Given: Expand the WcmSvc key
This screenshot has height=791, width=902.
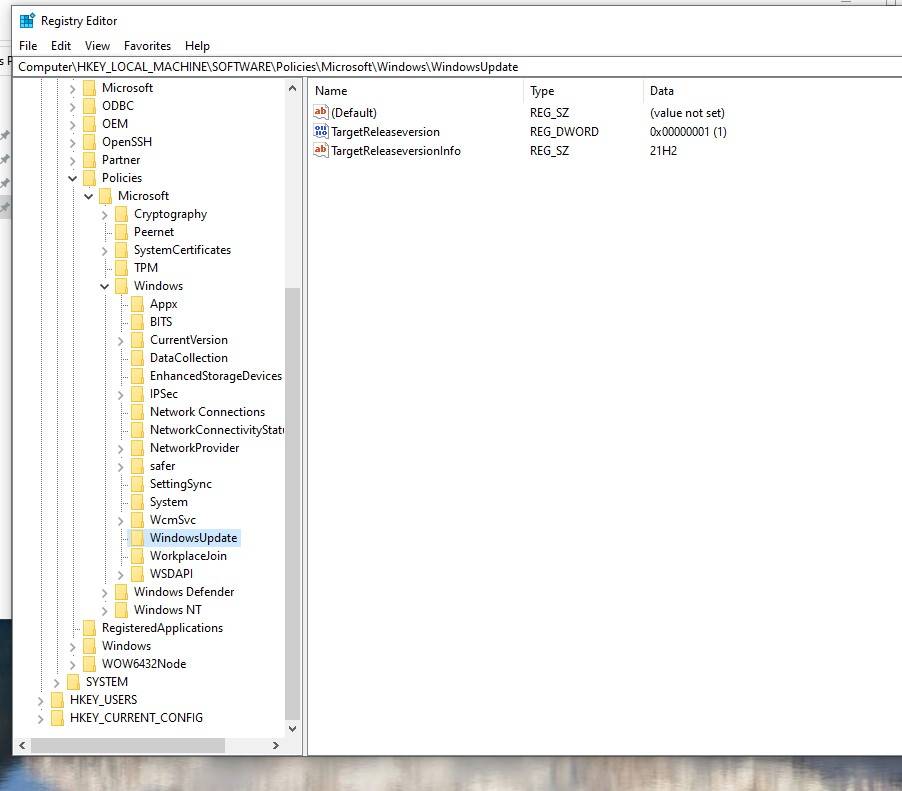Looking at the screenshot, I should (121, 521).
